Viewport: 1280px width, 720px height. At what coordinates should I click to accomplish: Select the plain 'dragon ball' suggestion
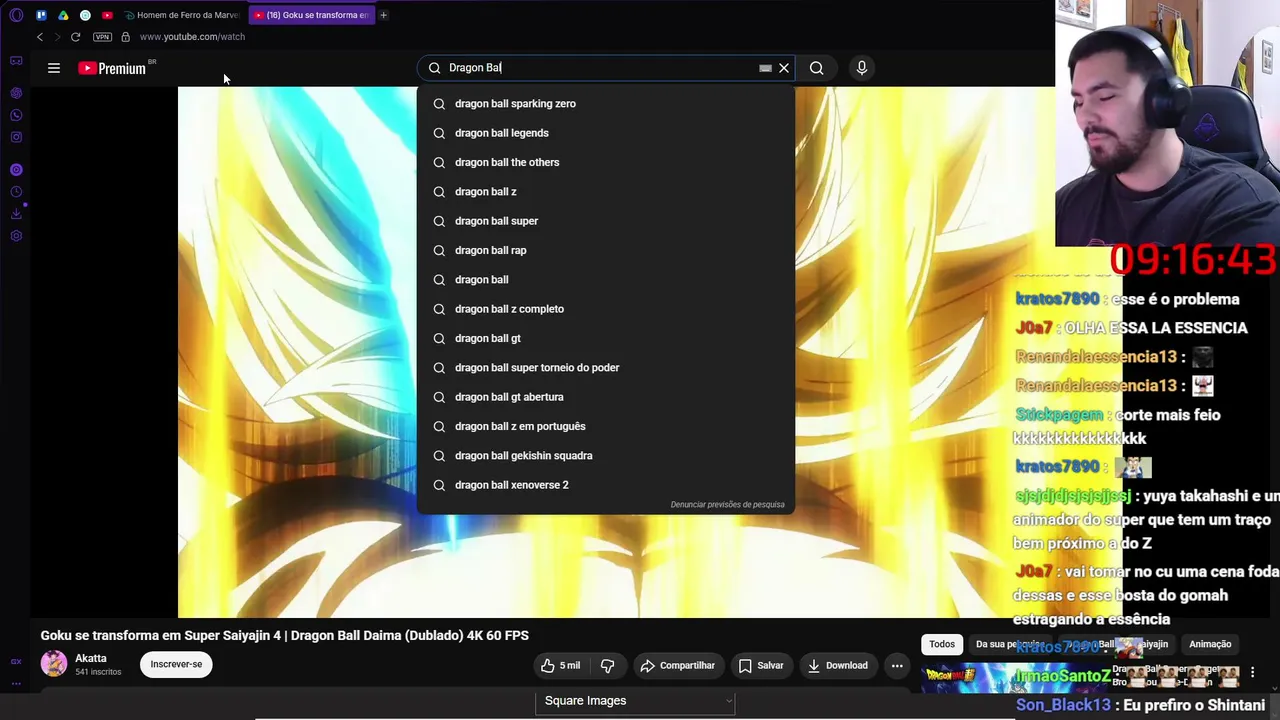tap(606, 280)
